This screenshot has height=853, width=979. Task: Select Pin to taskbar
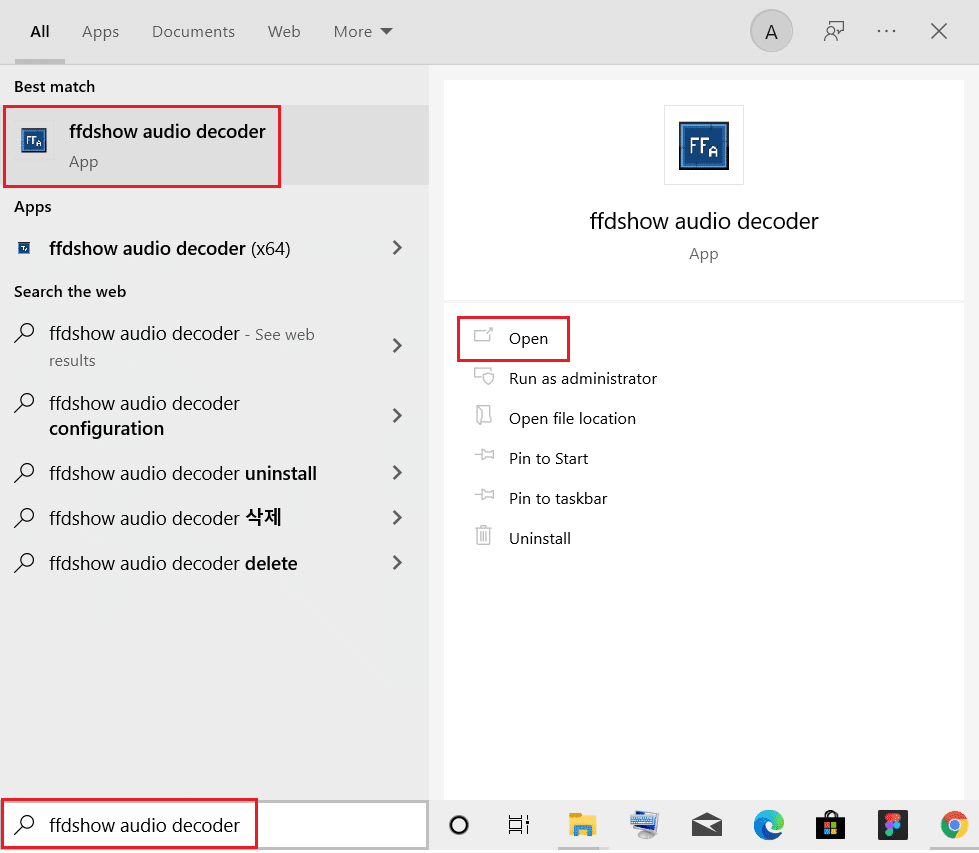tap(558, 498)
